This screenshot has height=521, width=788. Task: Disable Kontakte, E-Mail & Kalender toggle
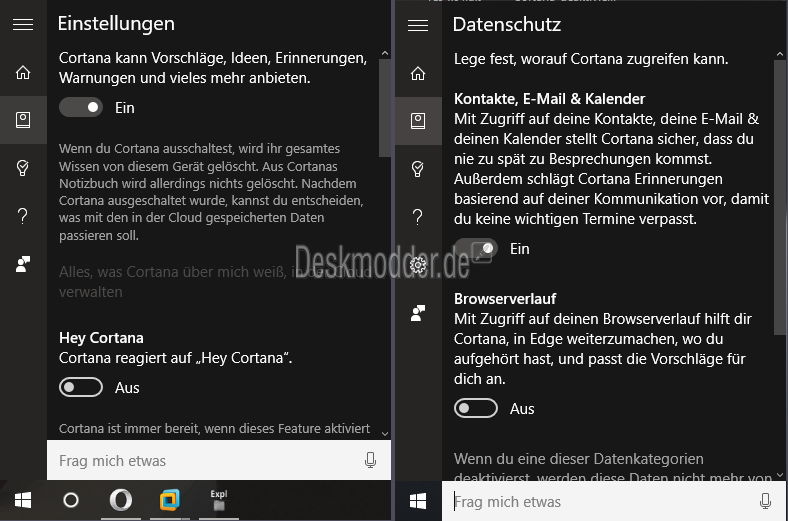(x=476, y=248)
